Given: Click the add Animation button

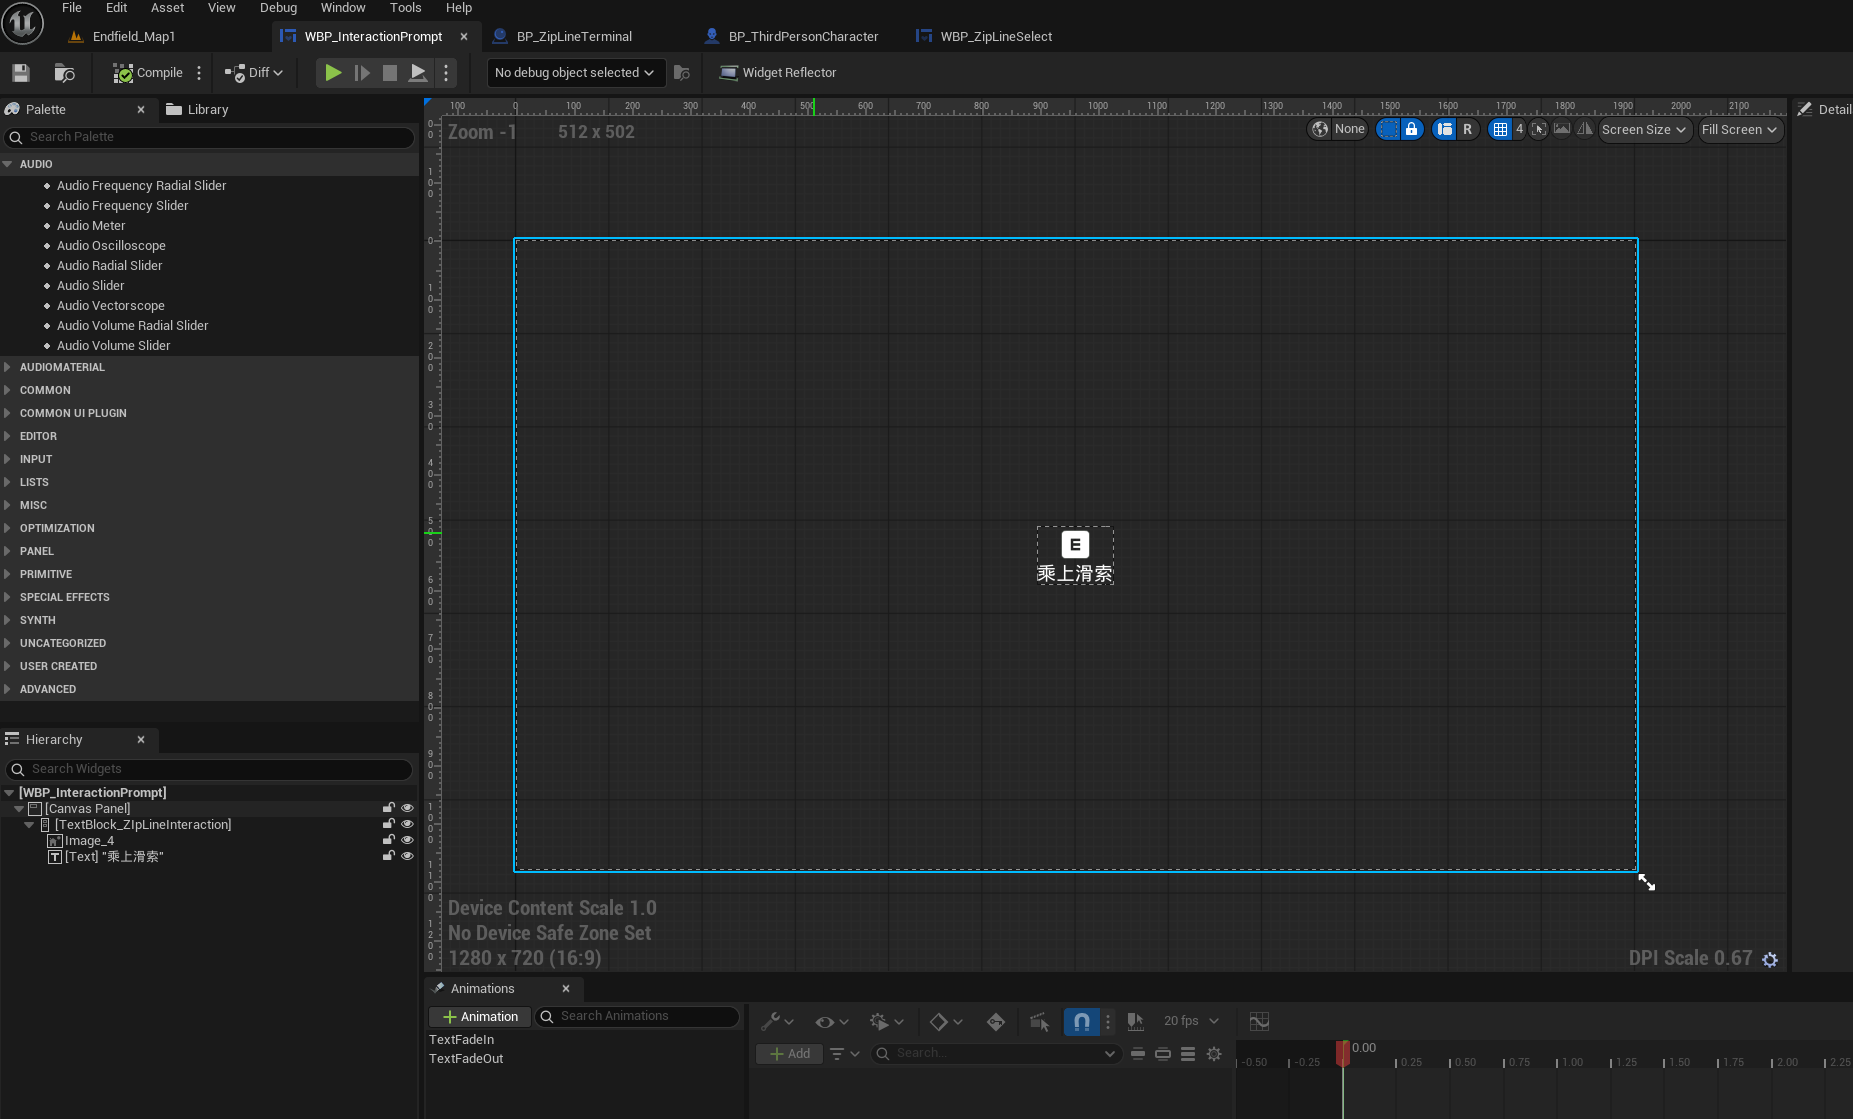Looking at the screenshot, I should tap(480, 1017).
